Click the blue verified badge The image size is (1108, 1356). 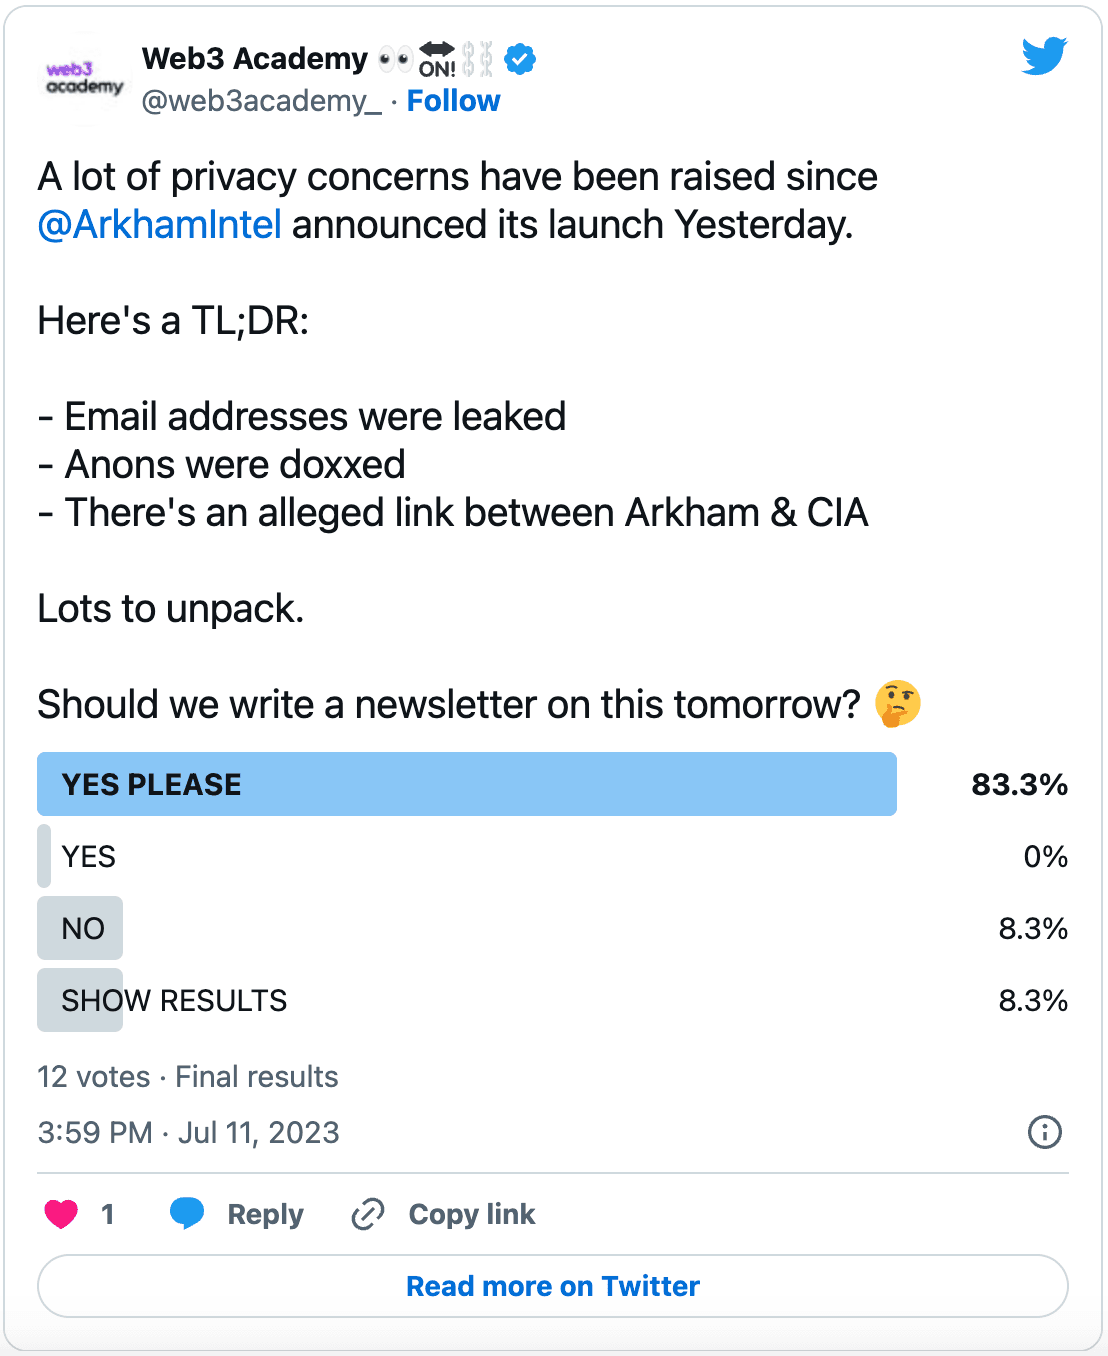click(520, 59)
